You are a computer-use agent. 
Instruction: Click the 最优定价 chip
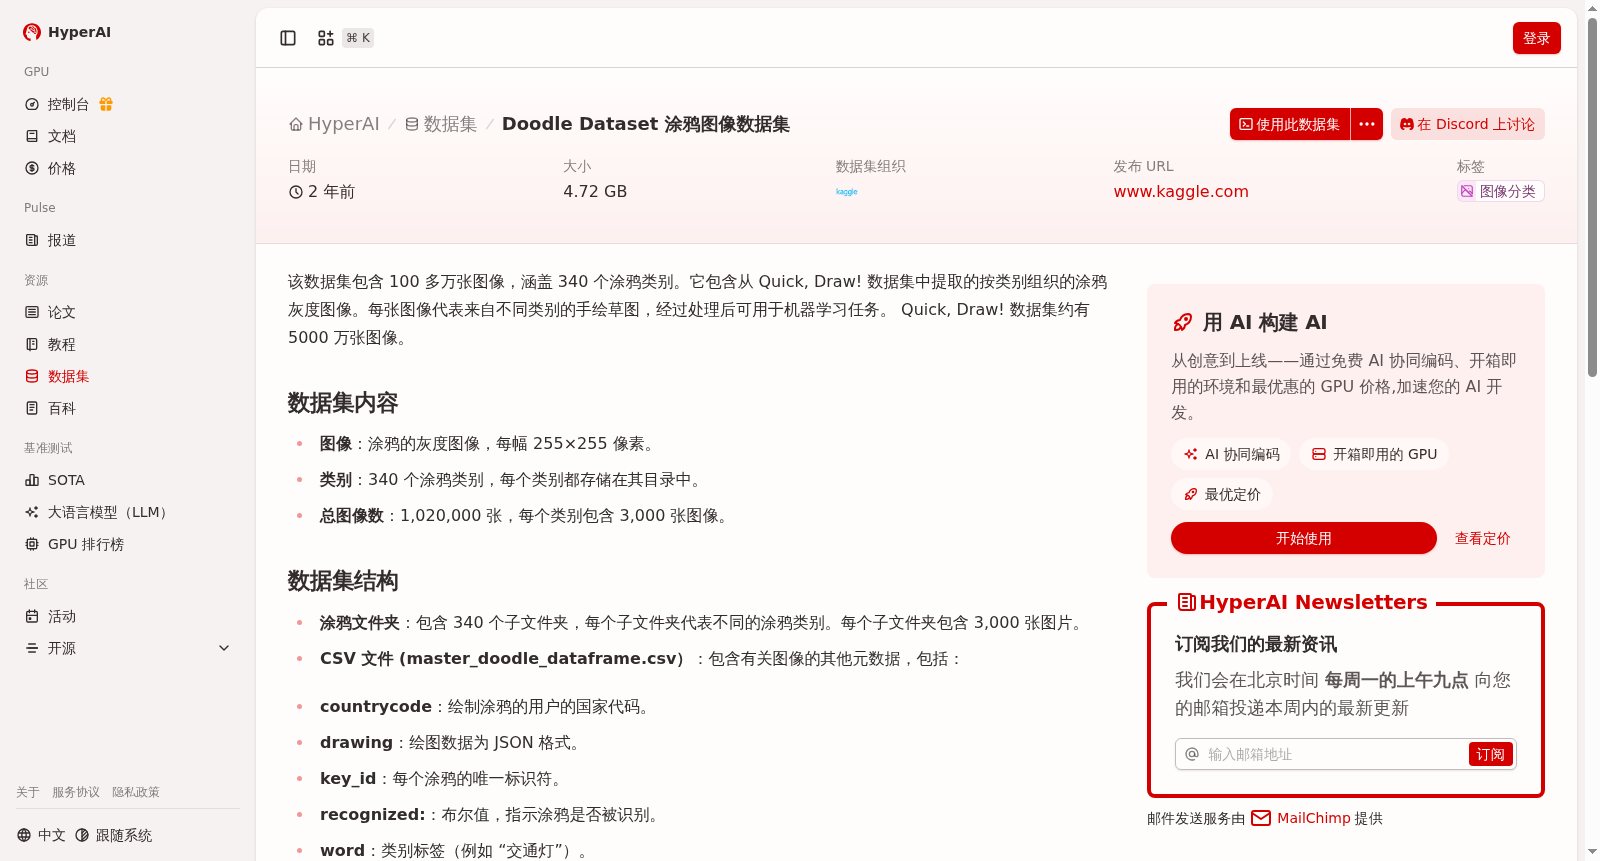(1222, 494)
